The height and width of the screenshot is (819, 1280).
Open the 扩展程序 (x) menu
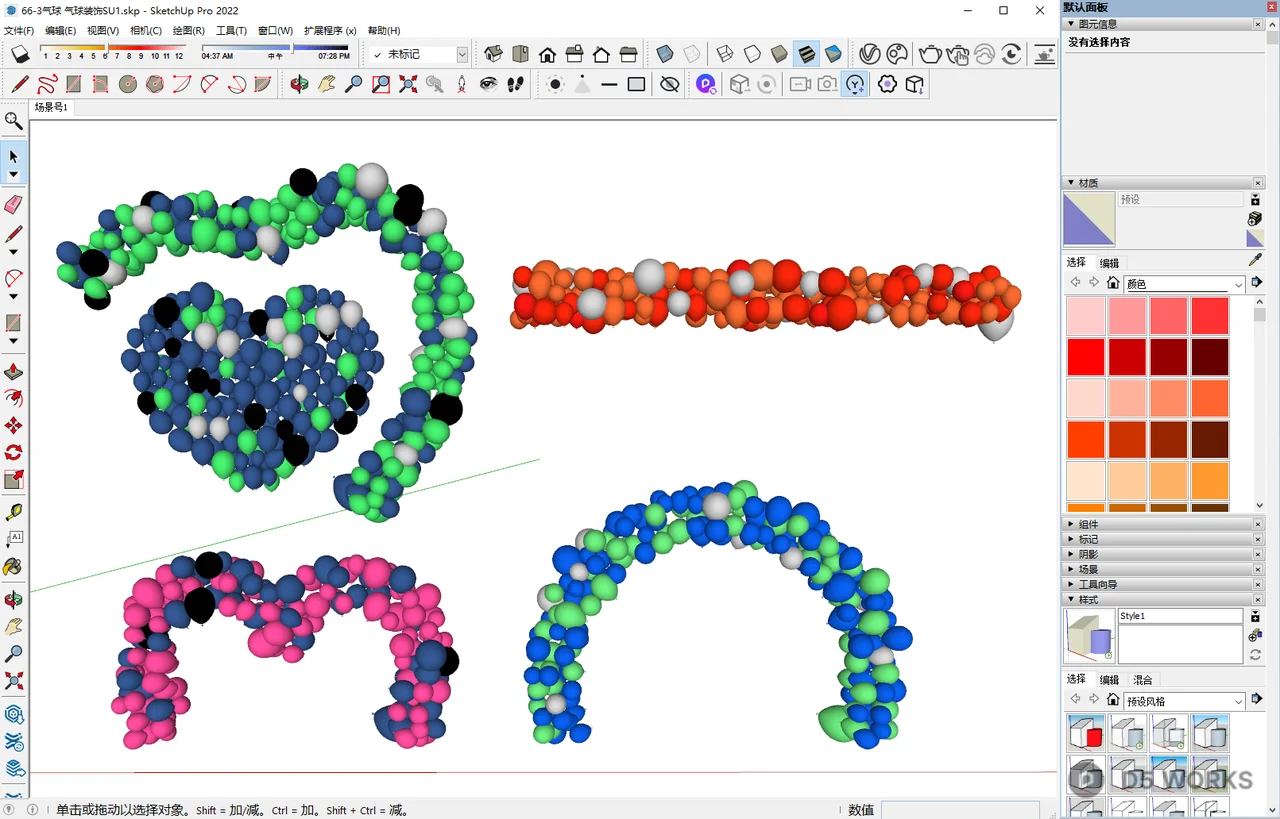point(330,31)
